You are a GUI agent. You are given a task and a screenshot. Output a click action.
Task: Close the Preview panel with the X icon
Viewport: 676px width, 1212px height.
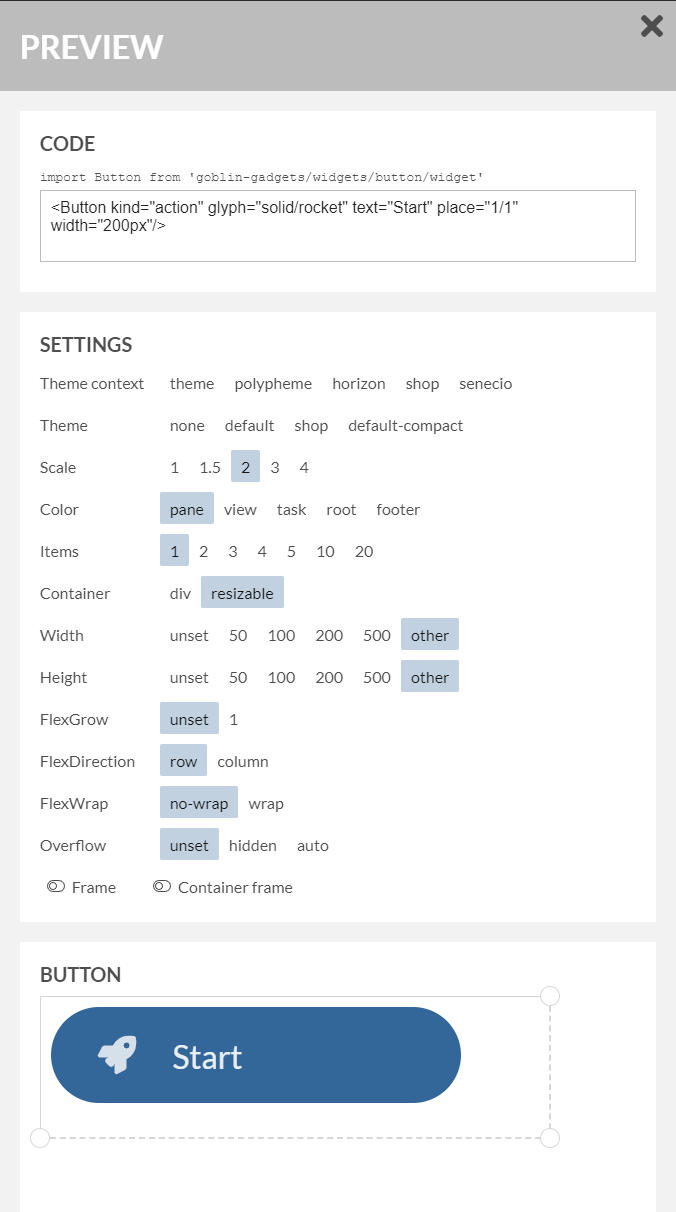pyautogui.click(x=652, y=26)
